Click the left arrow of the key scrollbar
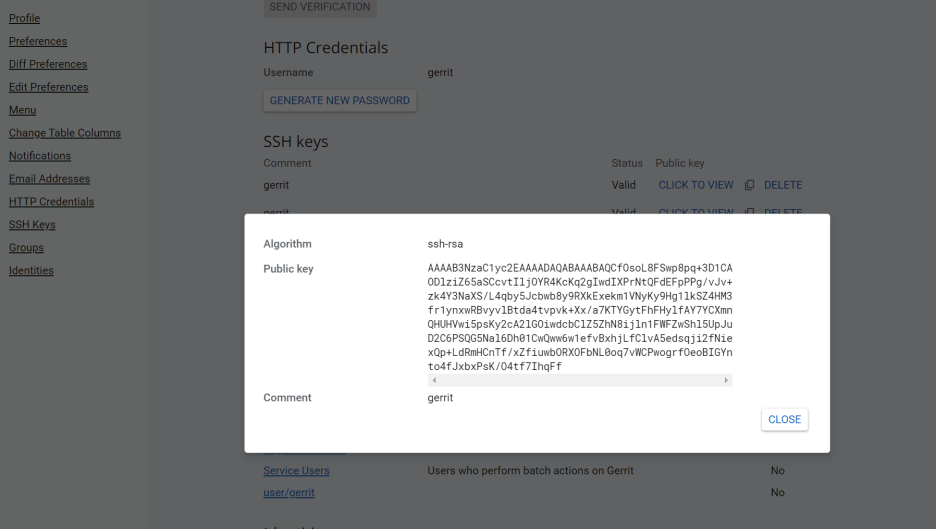The height and width of the screenshot is (529, 936). coord(434,380)
